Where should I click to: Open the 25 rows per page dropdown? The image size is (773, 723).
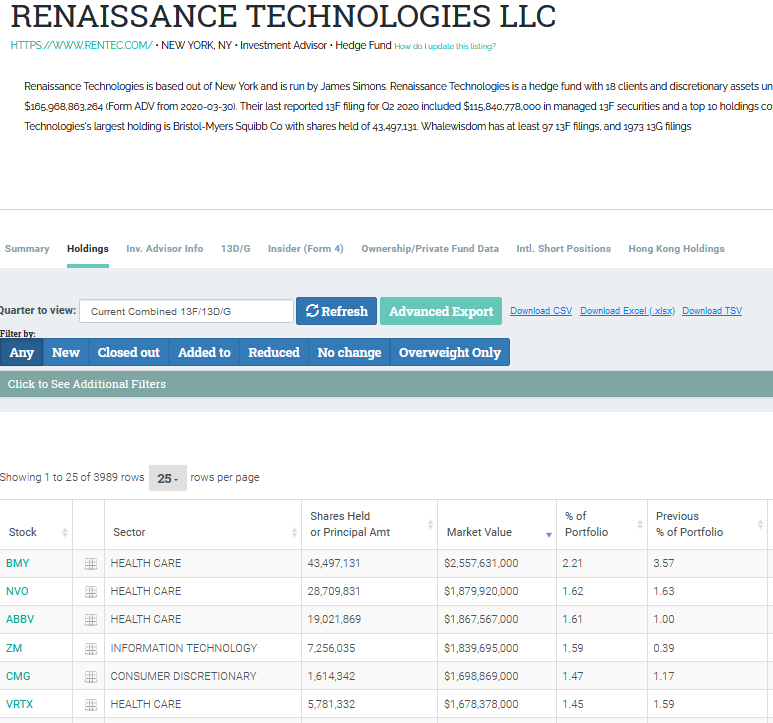click(168, 478)
